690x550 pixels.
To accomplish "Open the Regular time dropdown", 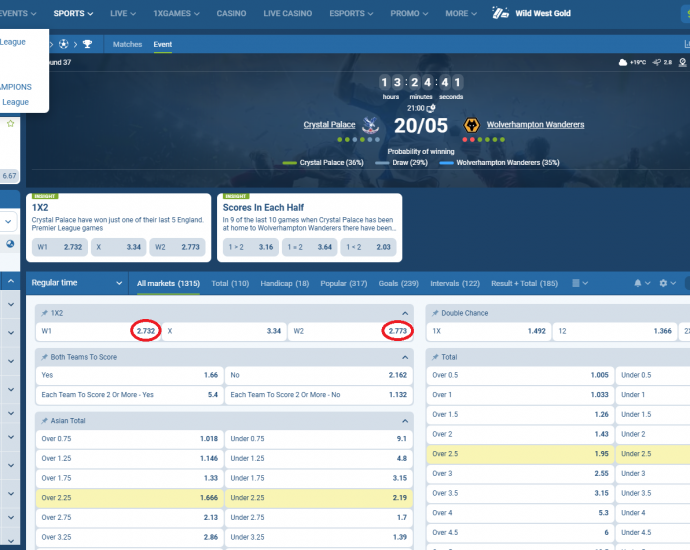I will tap(77, 283).
